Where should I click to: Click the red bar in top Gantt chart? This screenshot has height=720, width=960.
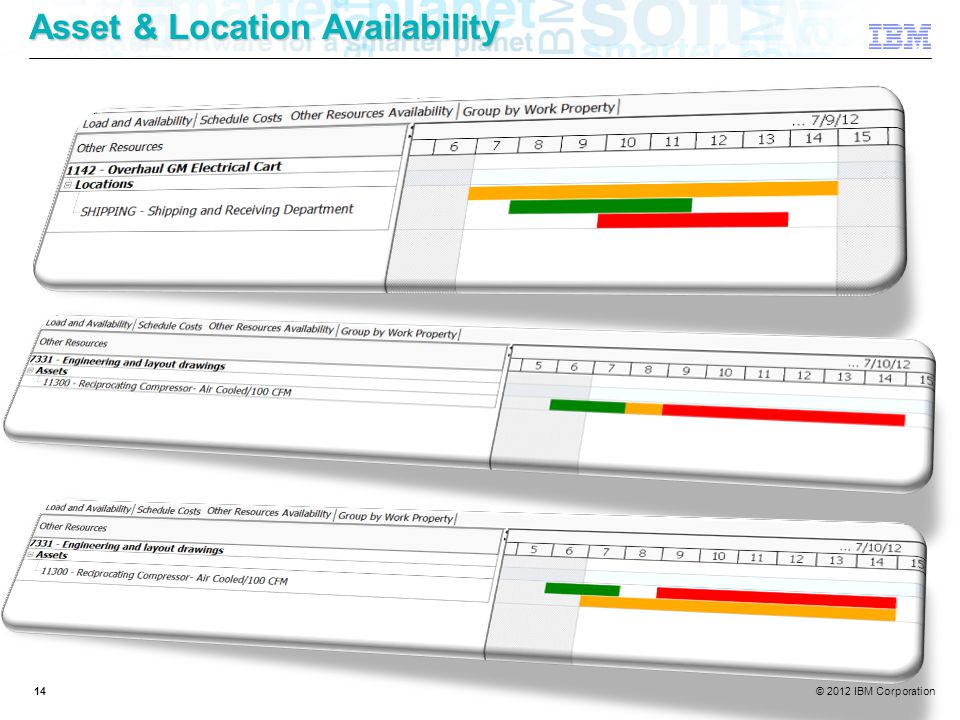point(692,220)
